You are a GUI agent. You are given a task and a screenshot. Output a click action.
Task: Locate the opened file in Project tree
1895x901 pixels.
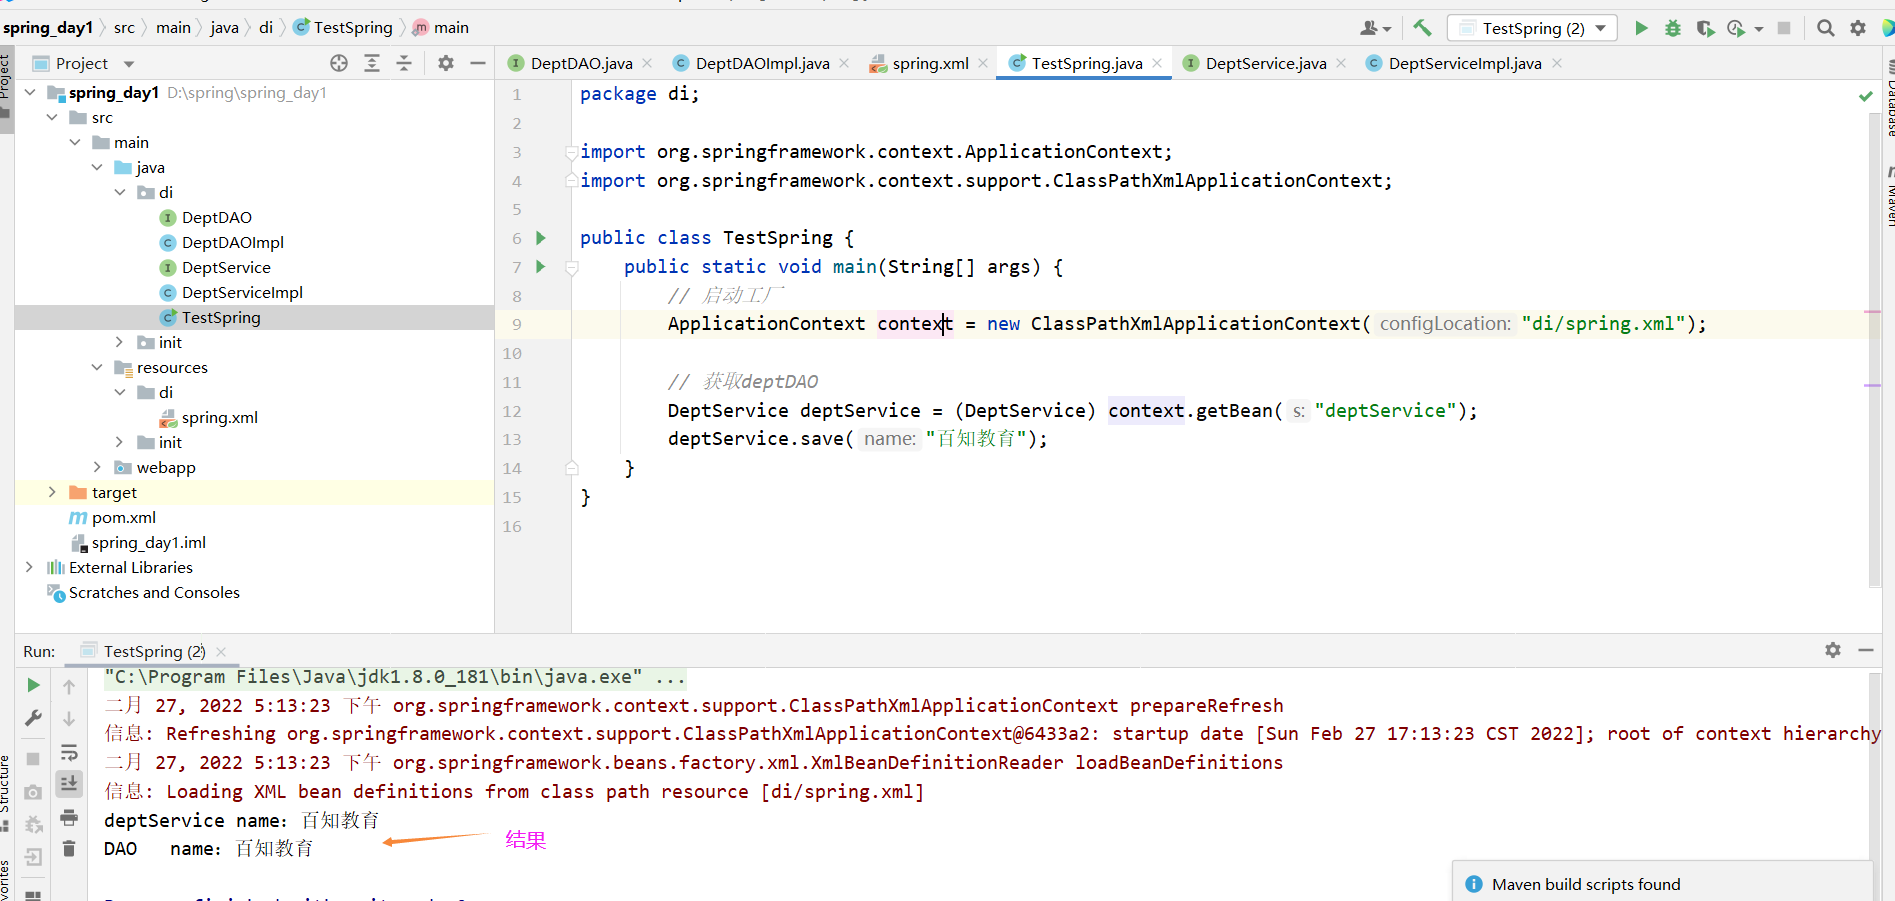tap(339, 63)
